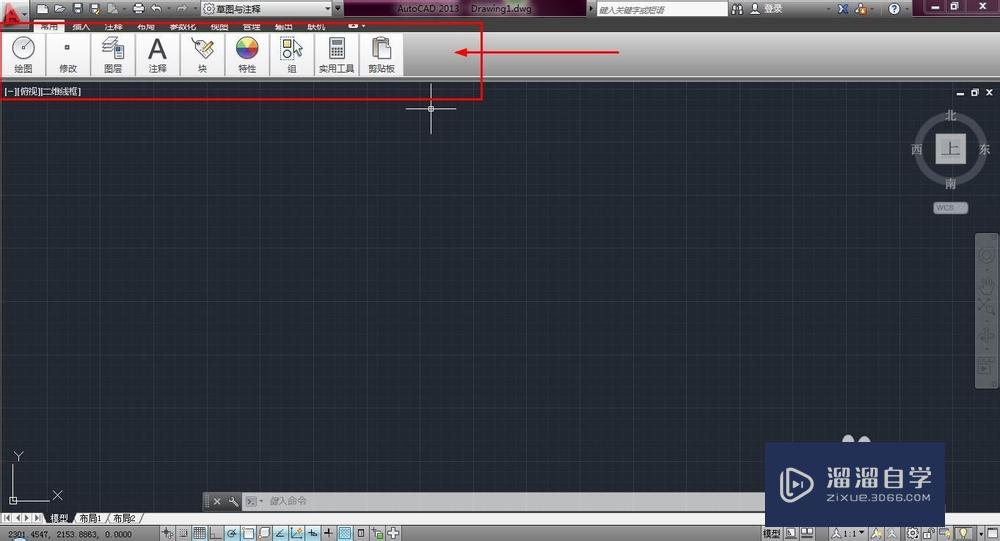Viewport: 1000px width, 541px height.
Task: Toggle polar tracking in status bar
Action: (x=232, y=533)
